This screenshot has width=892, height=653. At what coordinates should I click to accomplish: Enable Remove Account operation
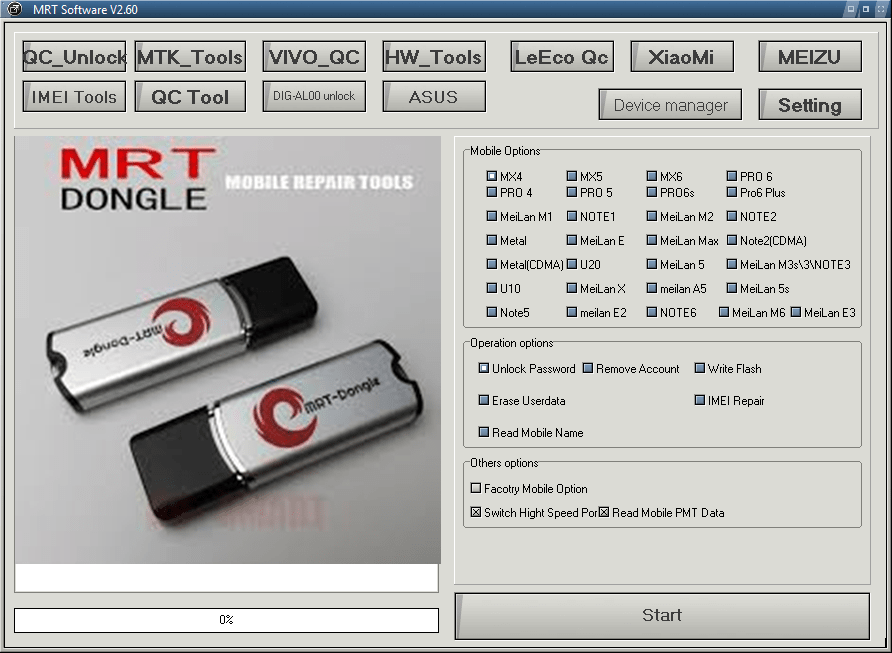tap(588, 368)
